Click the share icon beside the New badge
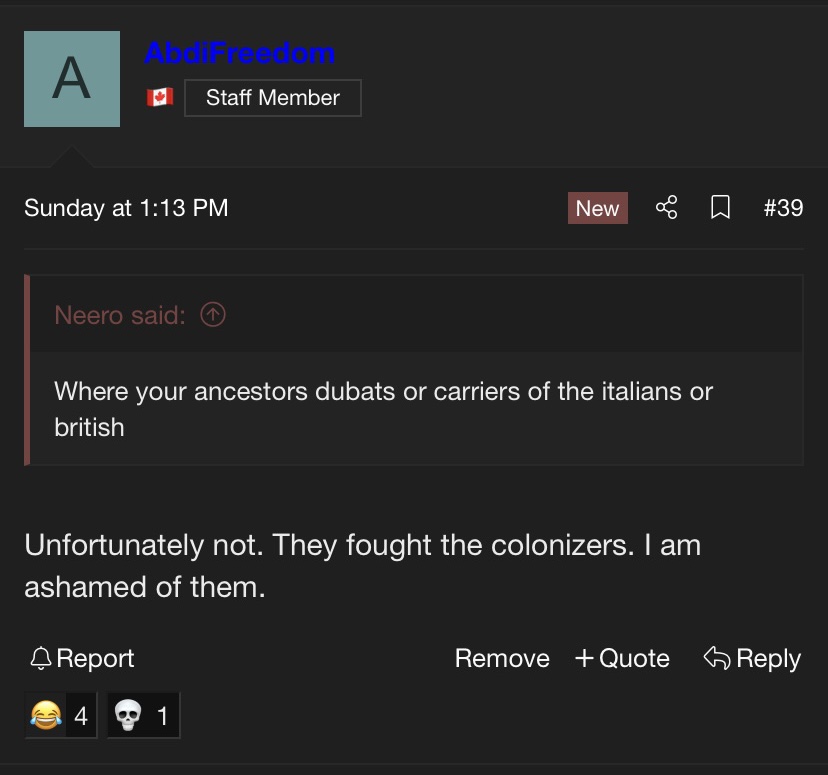The width and height of the screenshot is (828, 775). [x=666, y=207]
